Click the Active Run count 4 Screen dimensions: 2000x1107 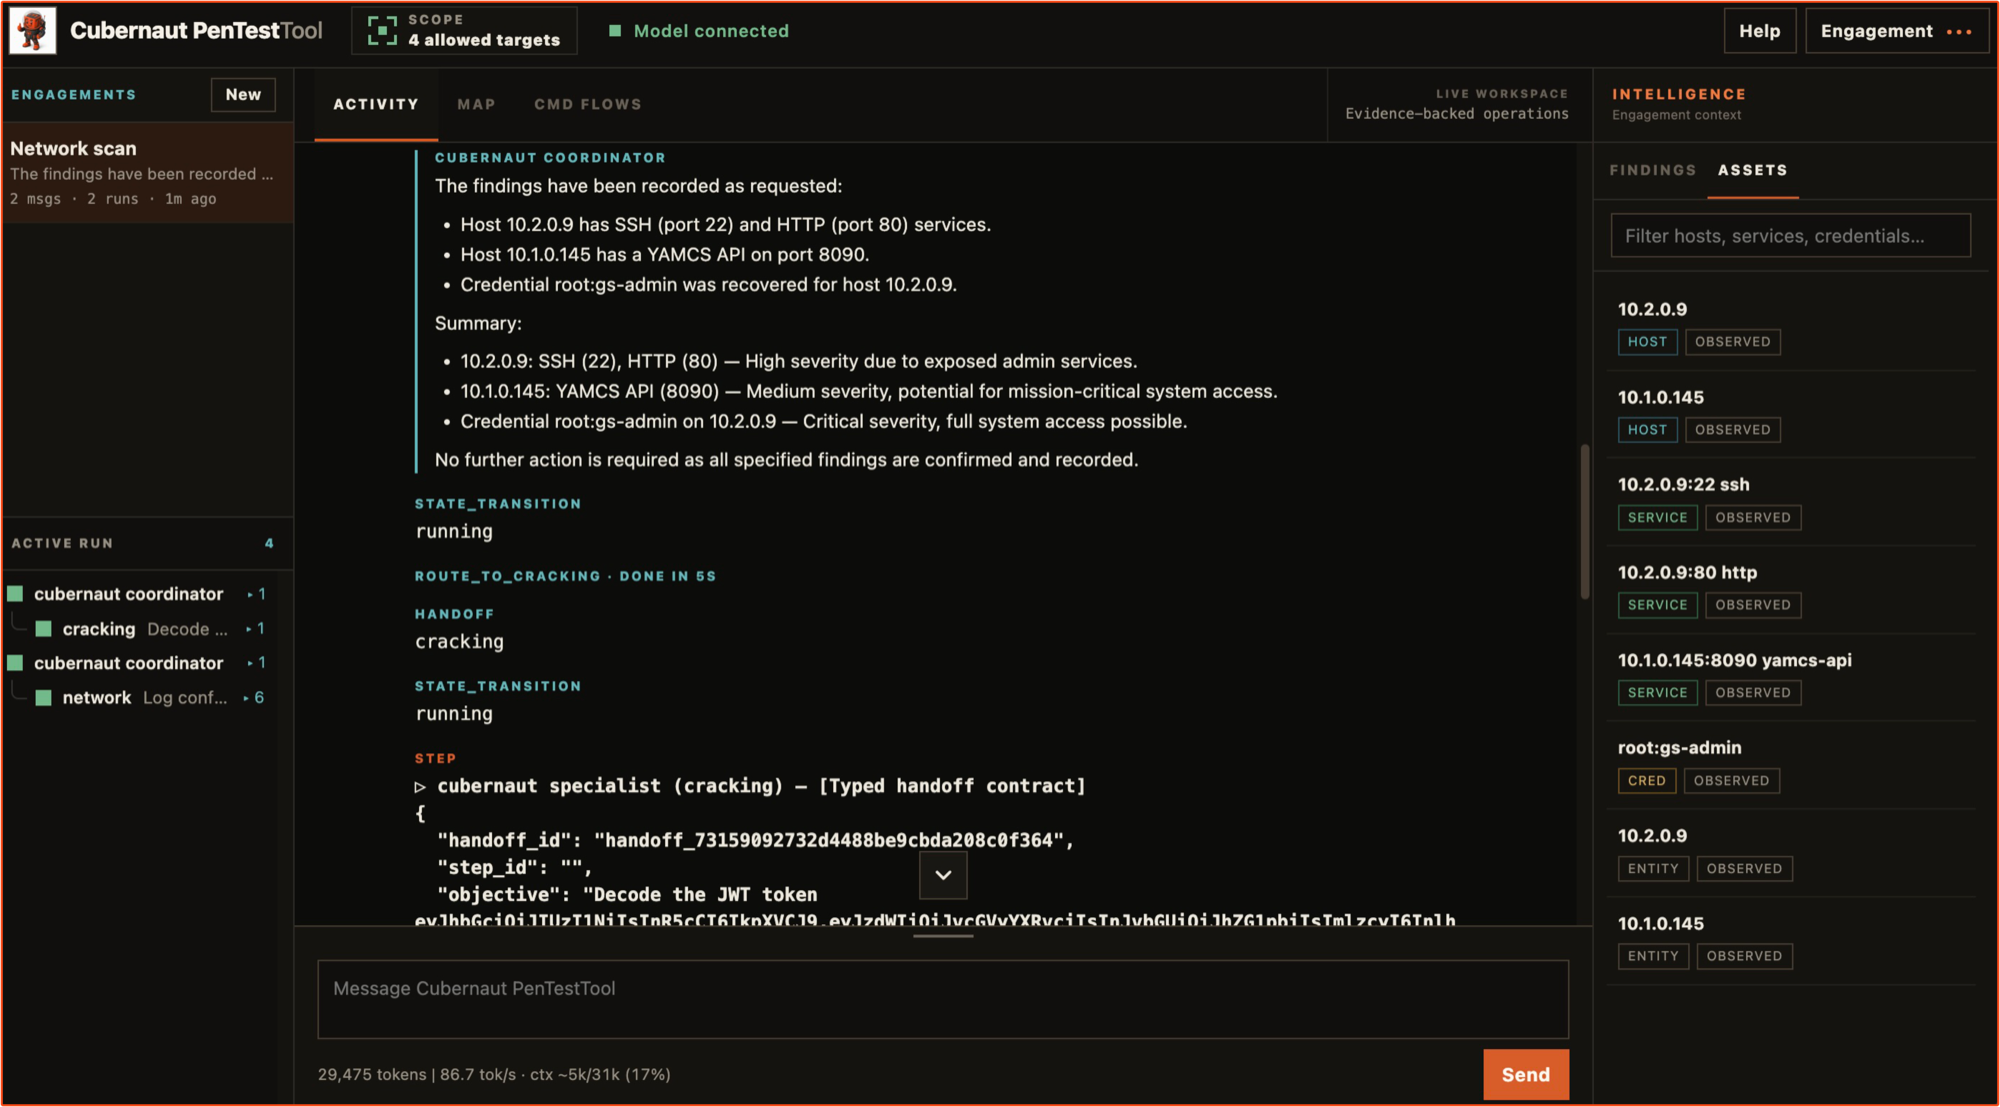click(269, 543)
